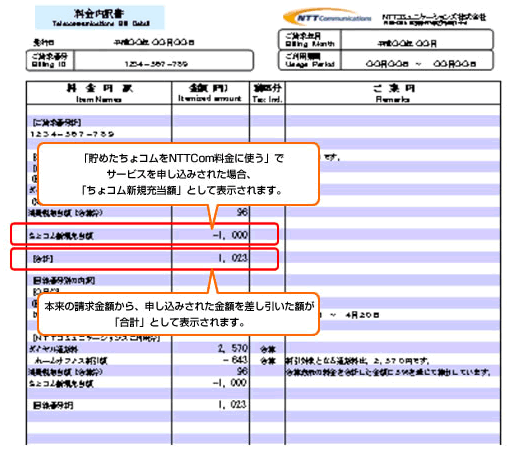This screenshot has height=454, width=520.
Task: Click the 回線番号計 line subtotal label
Action: pos(53,405)
